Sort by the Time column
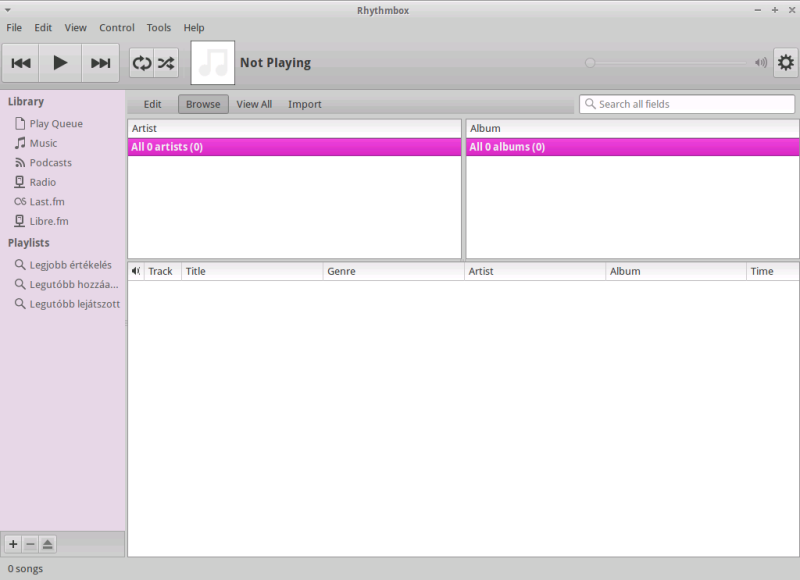The height and width of the screenshot is (580, 800). [x=772, y=271]
